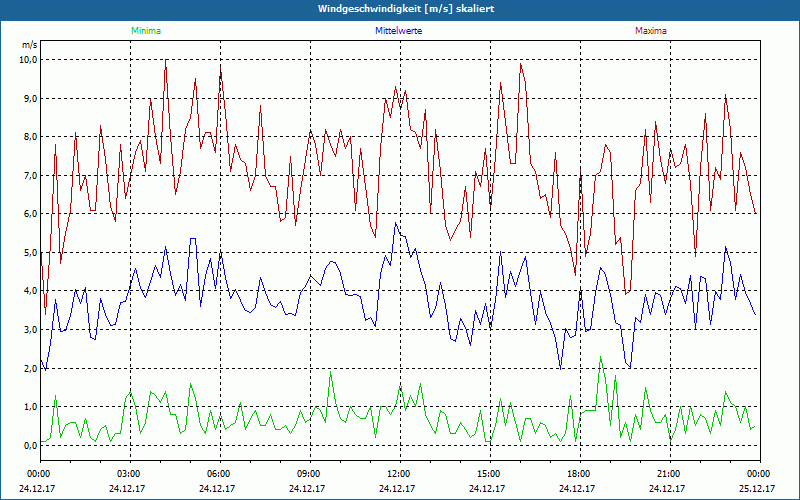800x500 pixels.
Task: Select the 18:00 time axis marker
Action: 579,474
